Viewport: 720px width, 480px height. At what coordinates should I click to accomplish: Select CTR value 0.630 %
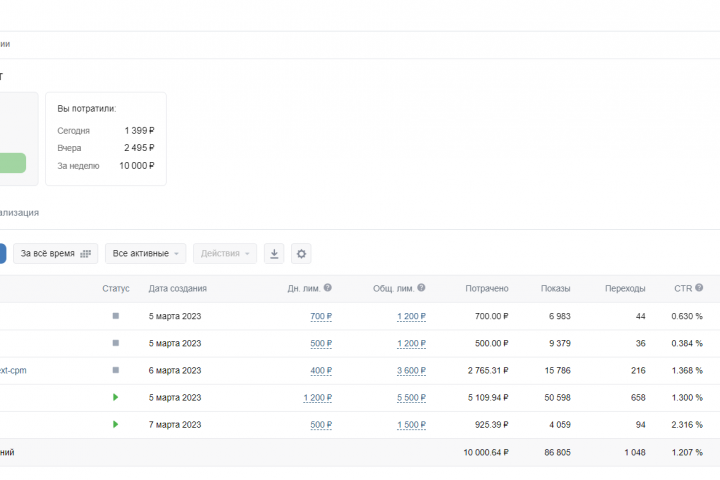[687, 316]
